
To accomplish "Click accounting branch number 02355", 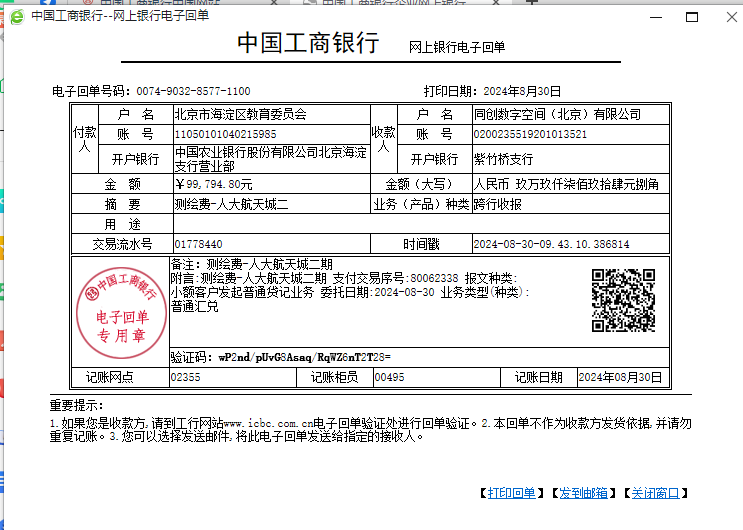I will (186, 377).
